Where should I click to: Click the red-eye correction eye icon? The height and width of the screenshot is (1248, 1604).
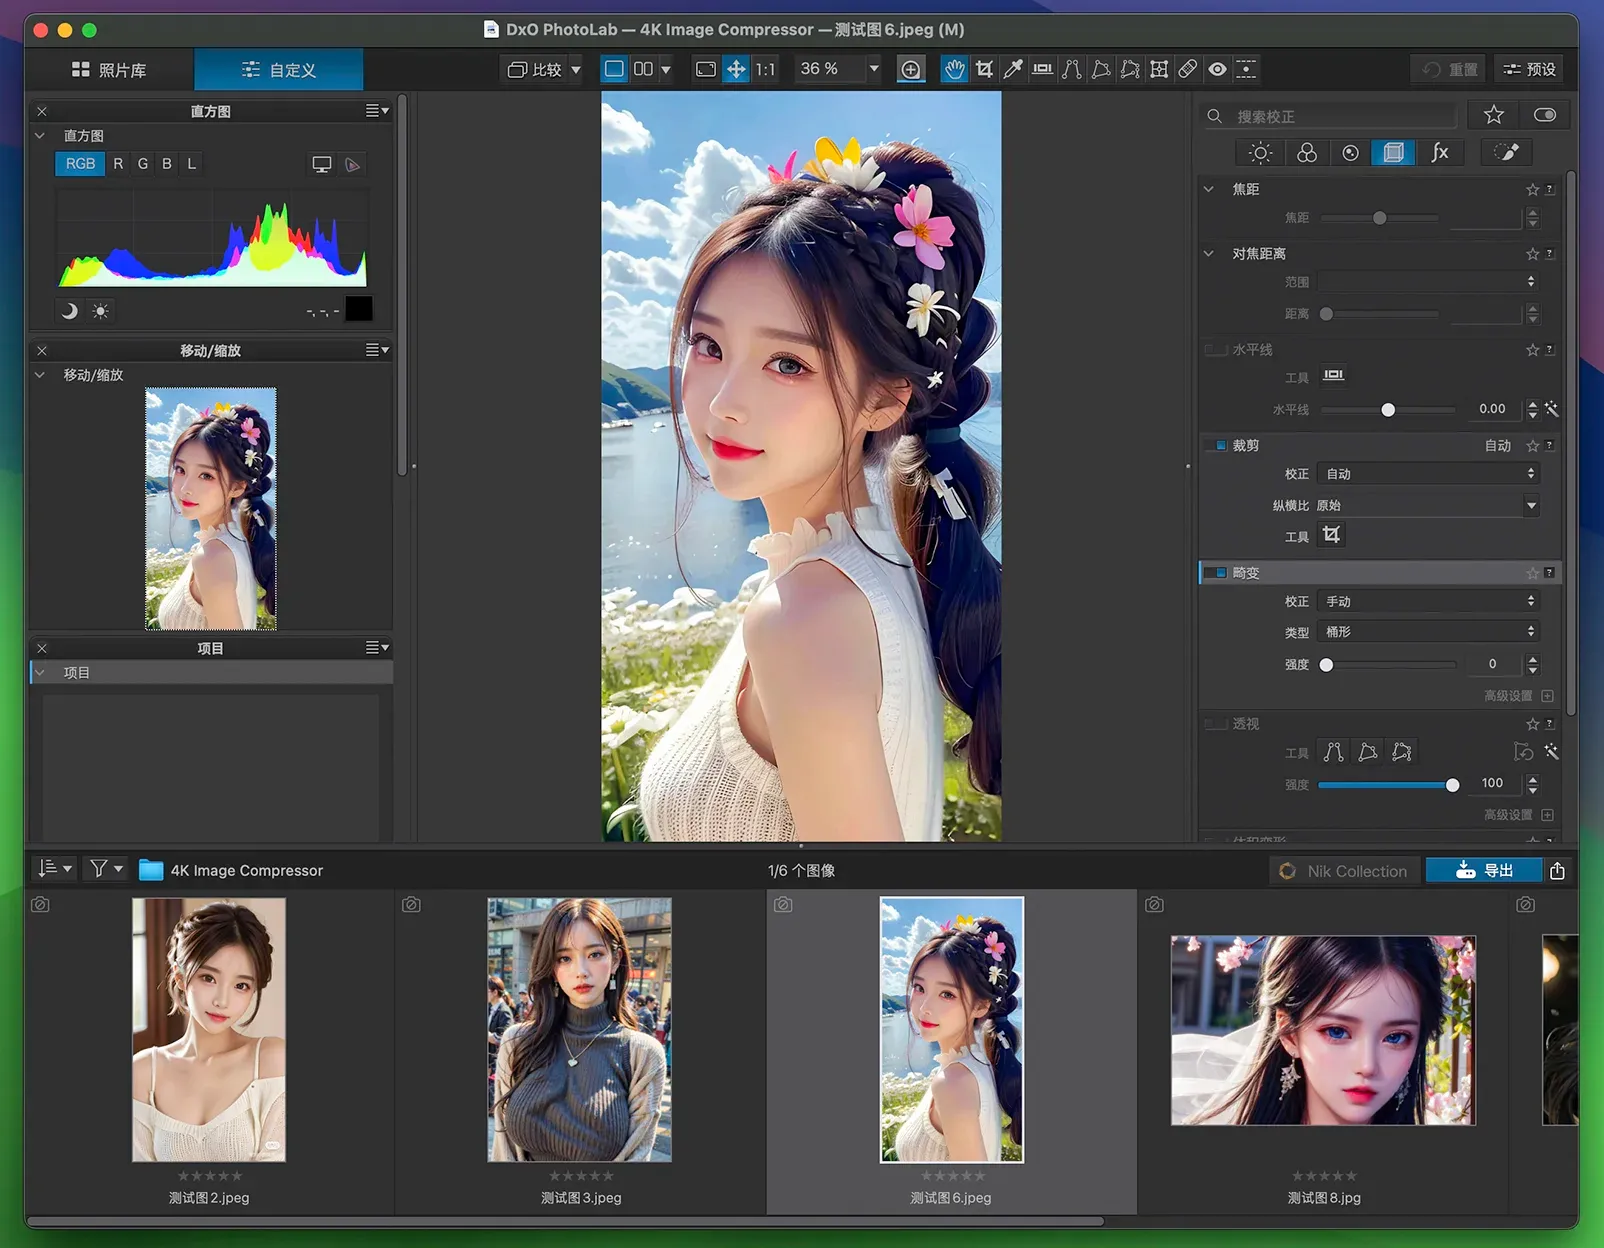click(1217, 69)
